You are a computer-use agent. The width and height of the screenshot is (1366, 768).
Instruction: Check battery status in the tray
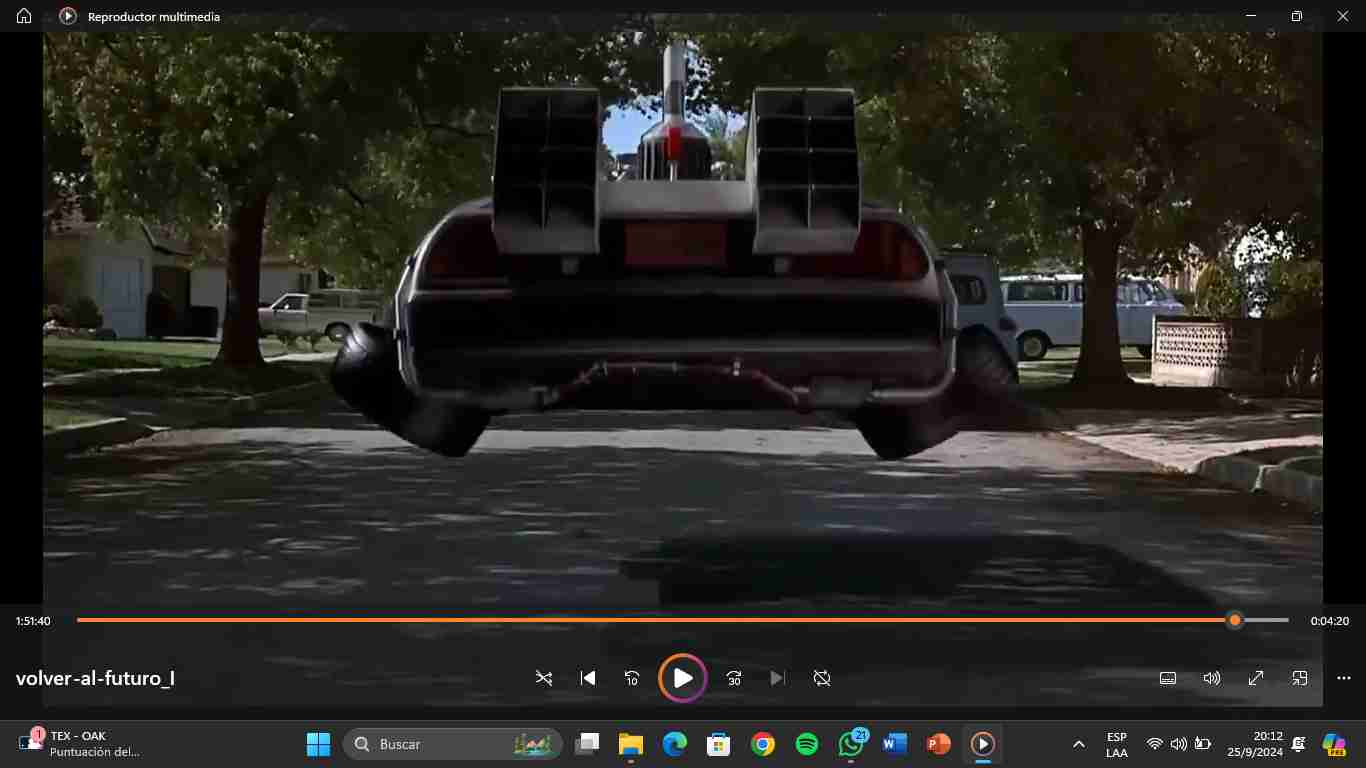click(x=1203, y=744)
